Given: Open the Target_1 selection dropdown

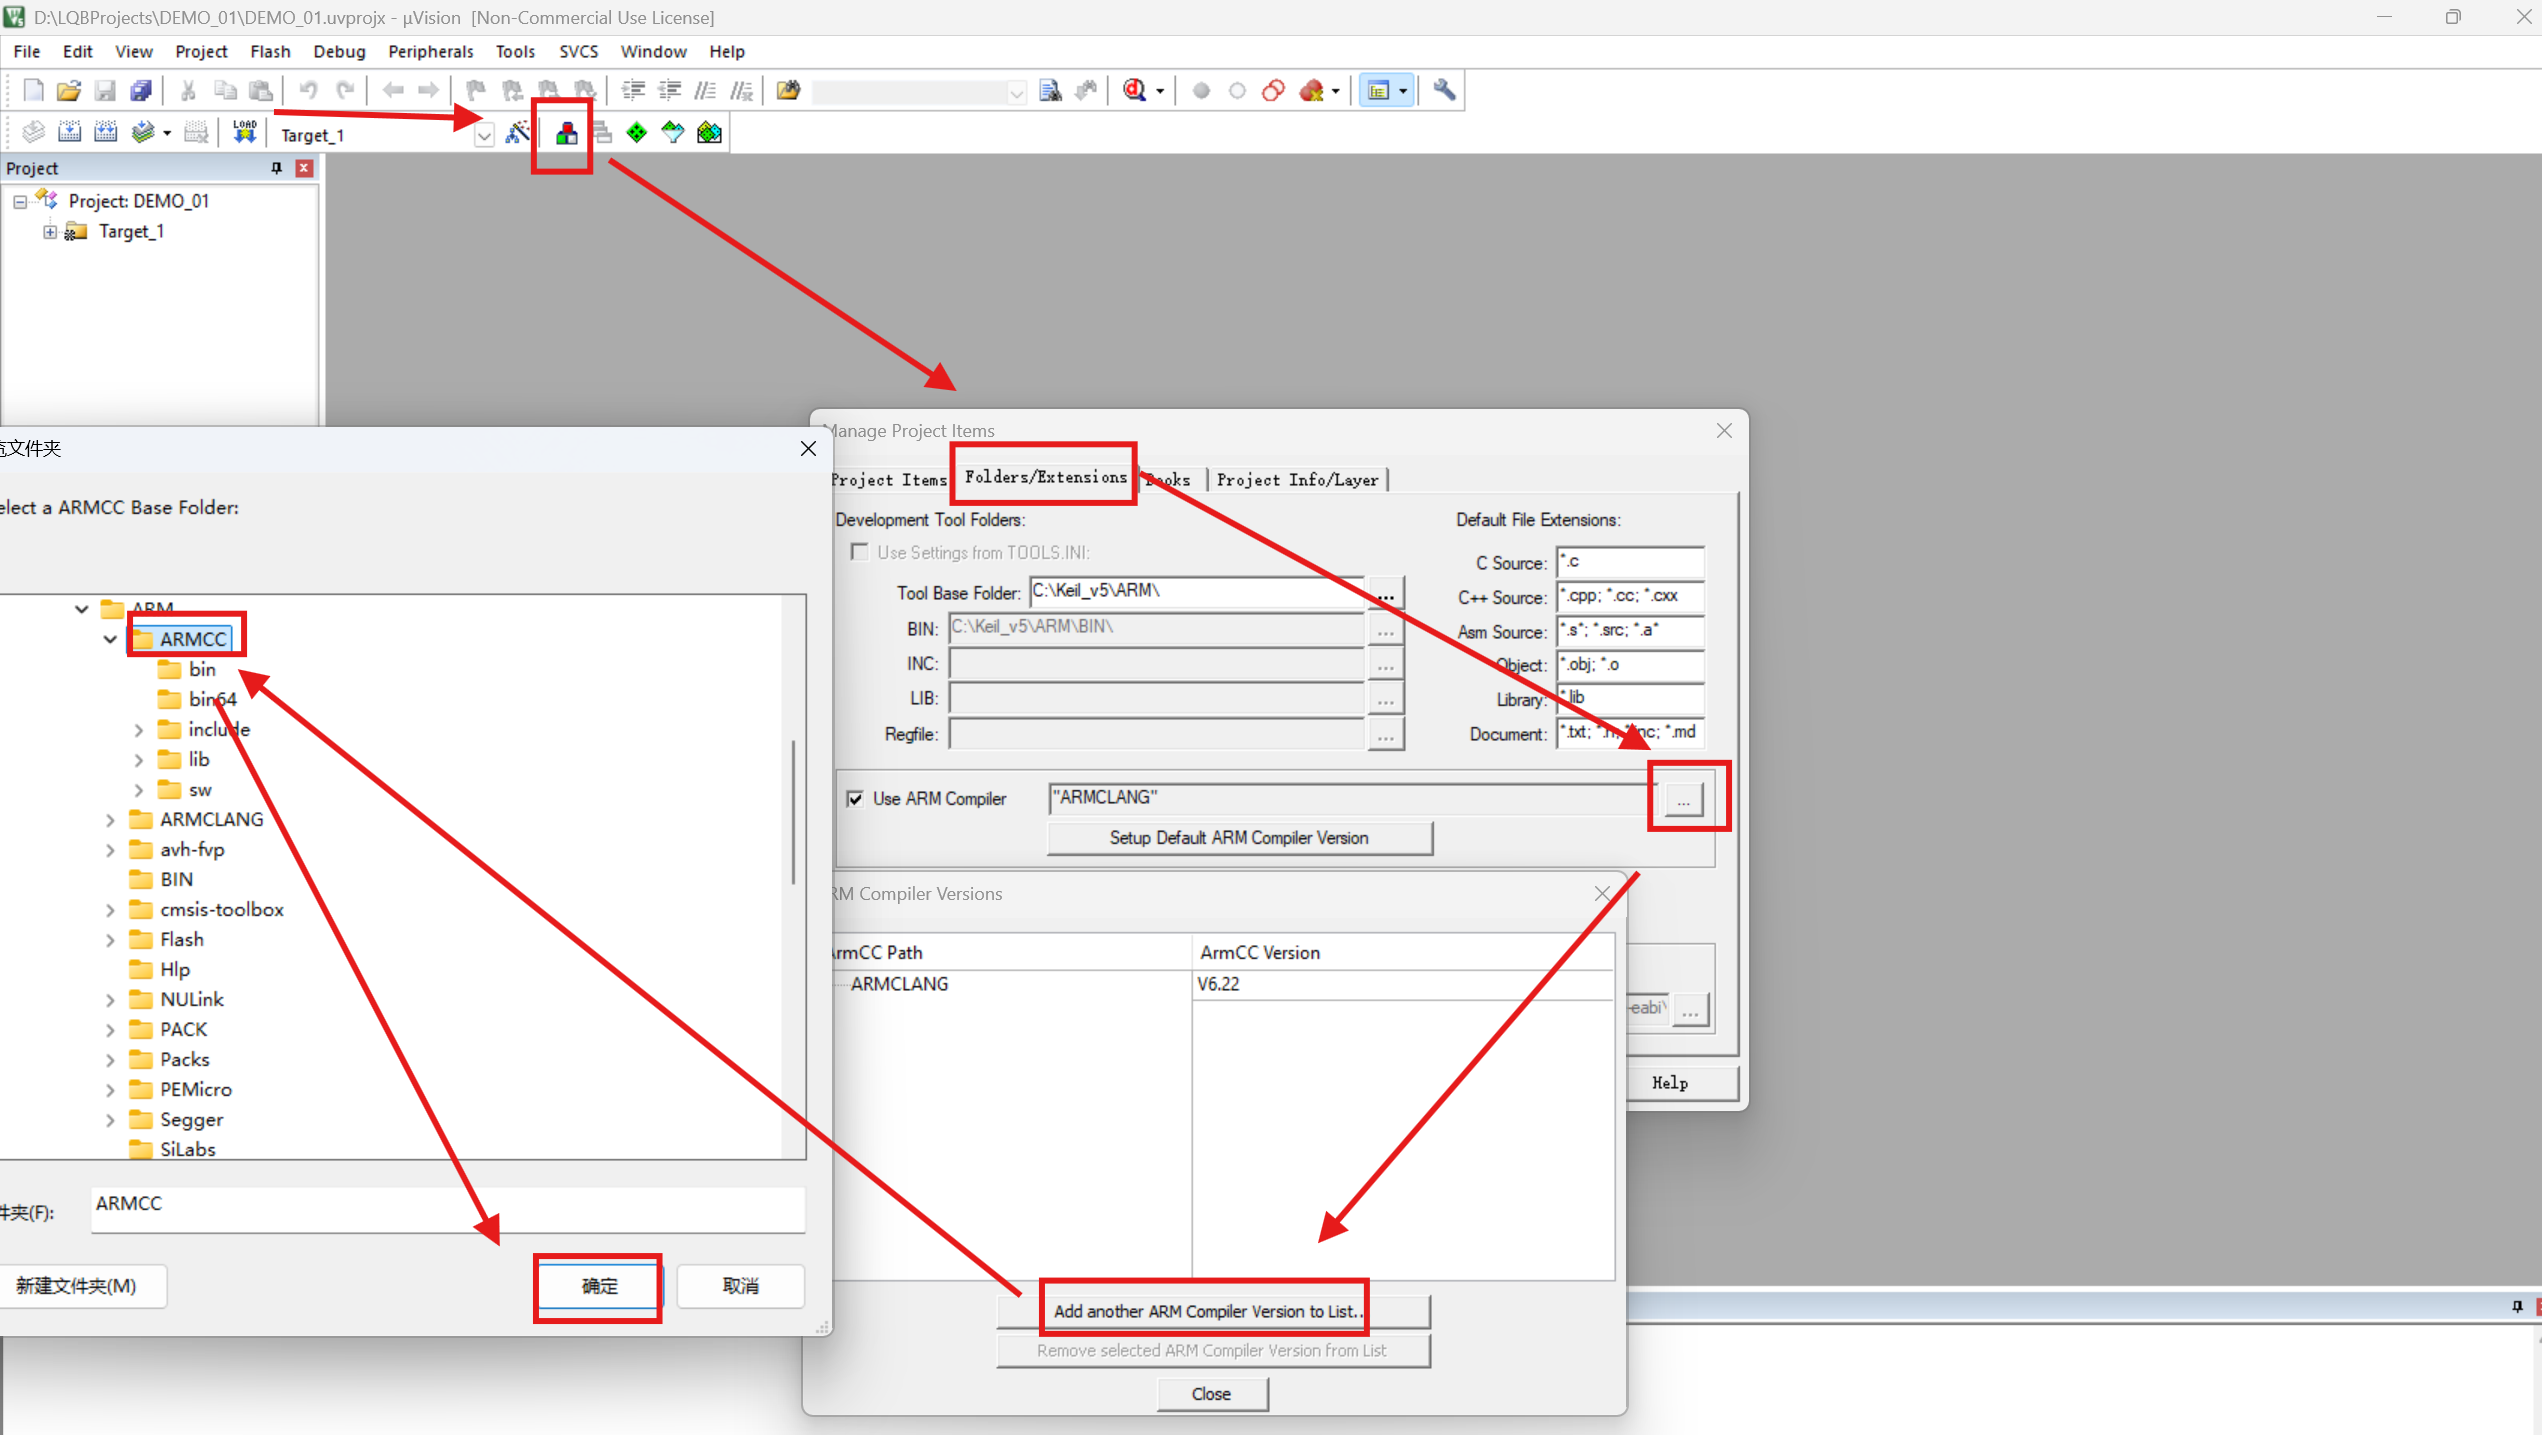Looking at the screenshot, I should [x=484, y=135].
